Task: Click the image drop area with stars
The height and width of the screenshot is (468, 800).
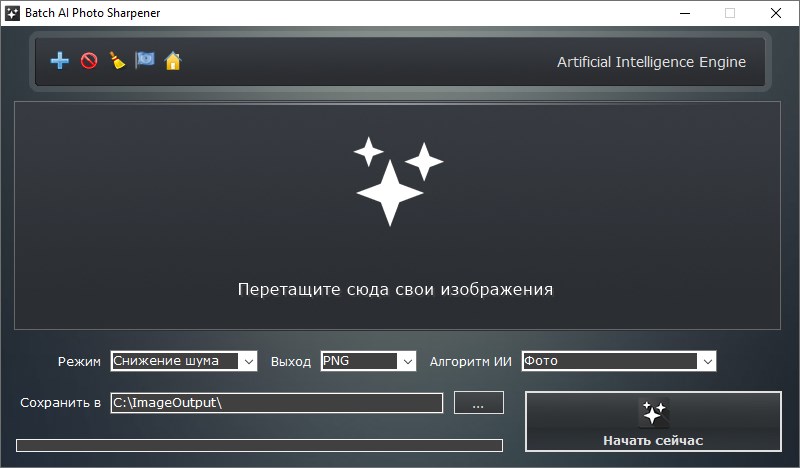Action: pos(397,215)
